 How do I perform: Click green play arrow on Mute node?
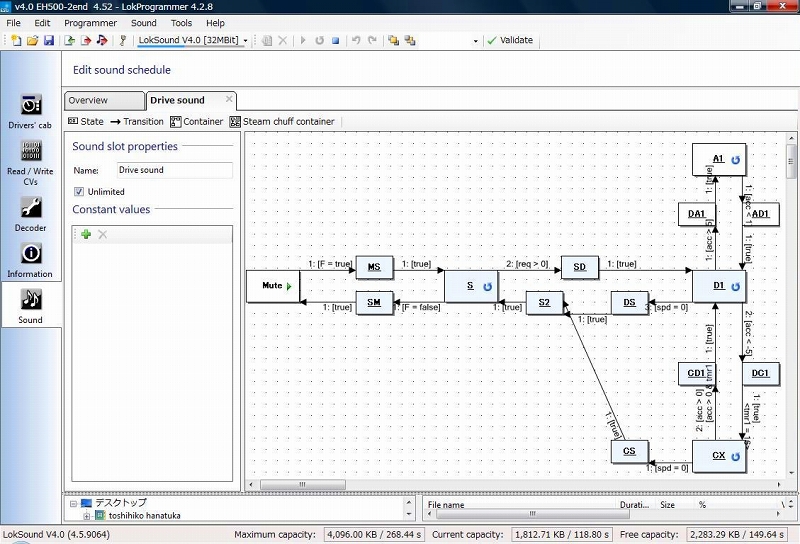point(289,286)
